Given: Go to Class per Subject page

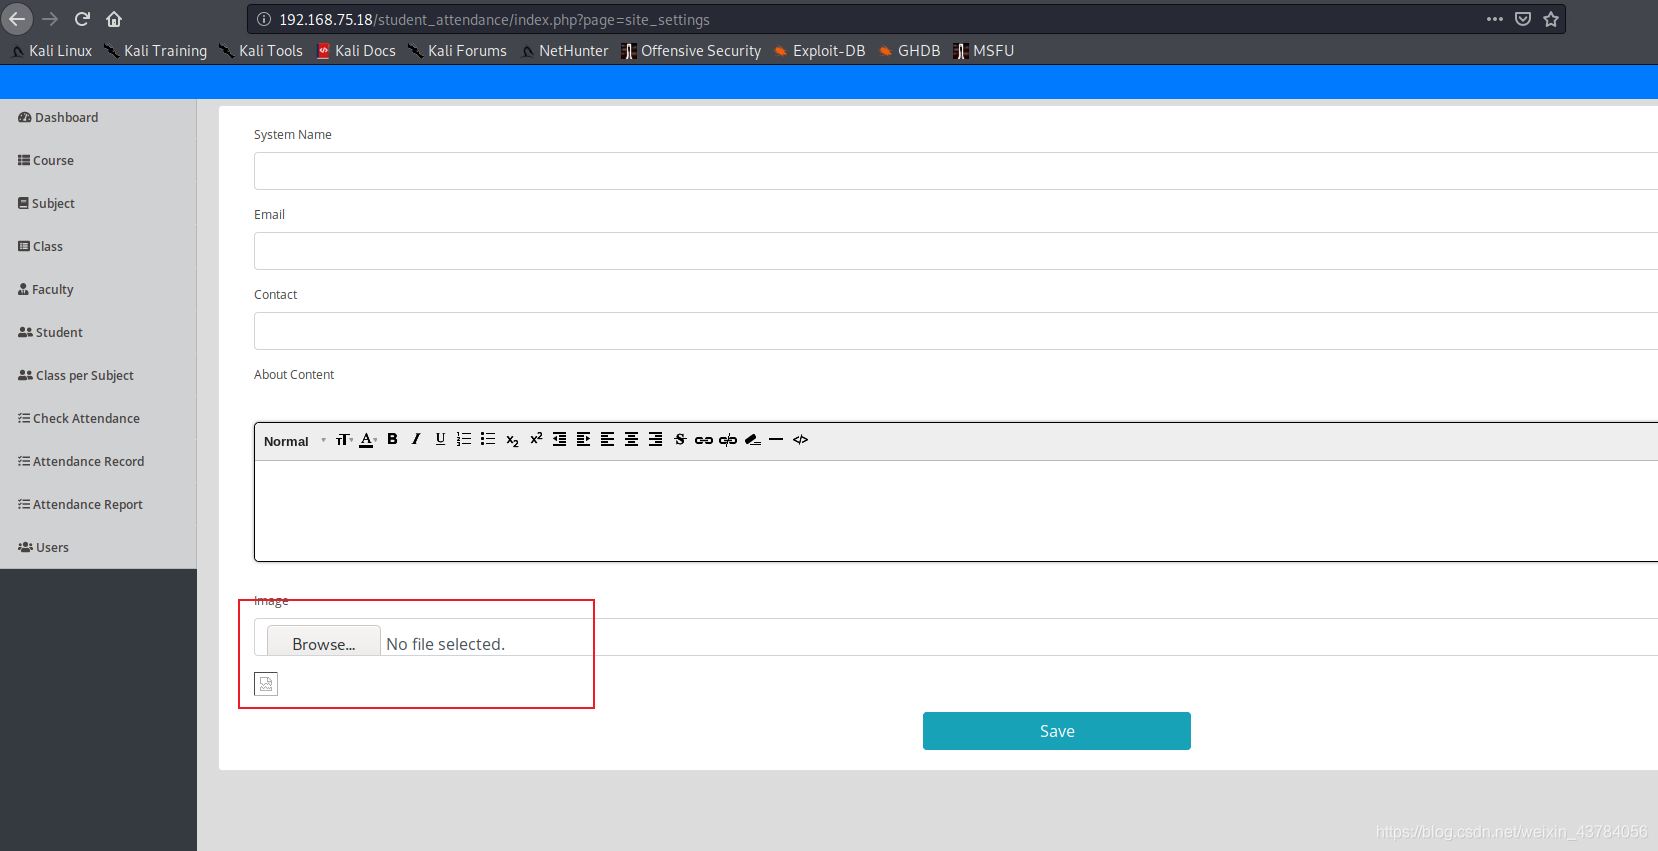Looking at the screenshot, I should click(x=76, y=375).
